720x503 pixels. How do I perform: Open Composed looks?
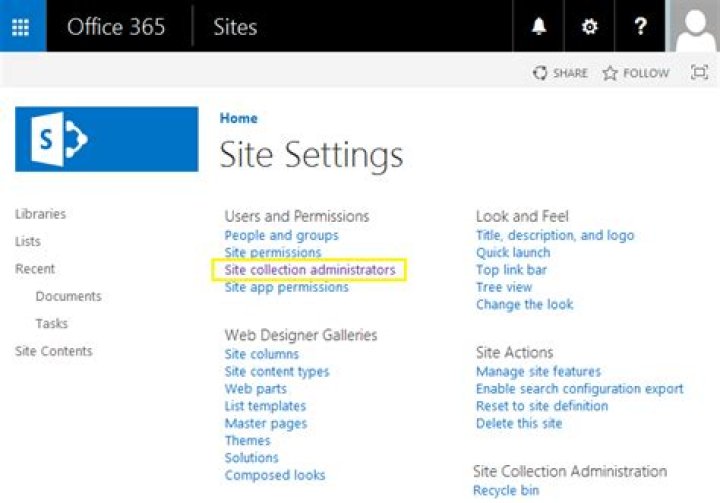pos(275,475)
